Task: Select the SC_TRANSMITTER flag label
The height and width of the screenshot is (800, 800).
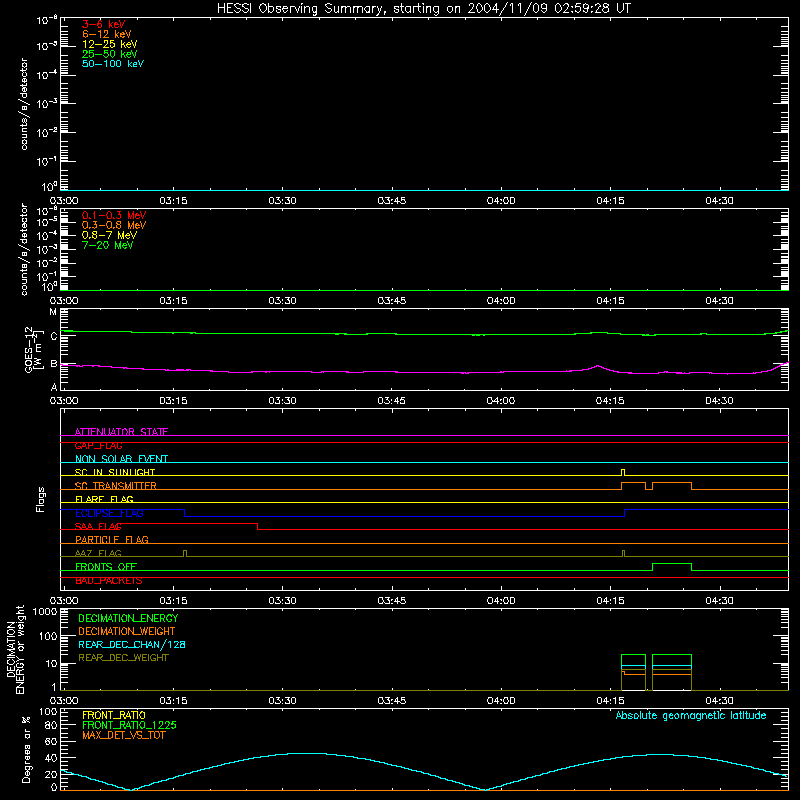Action: (115, 486)
